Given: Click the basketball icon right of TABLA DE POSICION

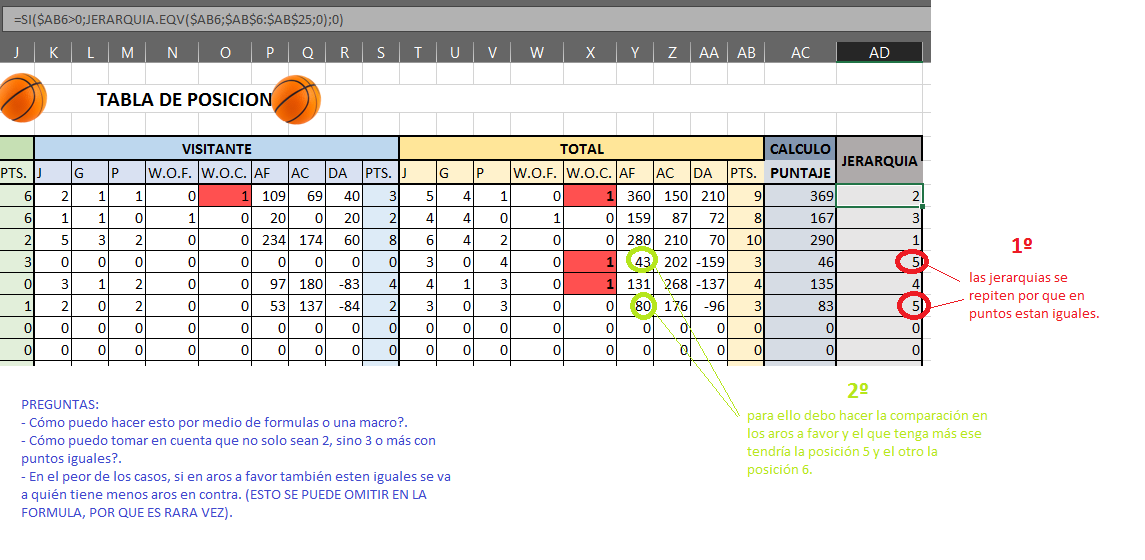Looking at the screenshot, I should pyautogui.click(x=296, y=99).
